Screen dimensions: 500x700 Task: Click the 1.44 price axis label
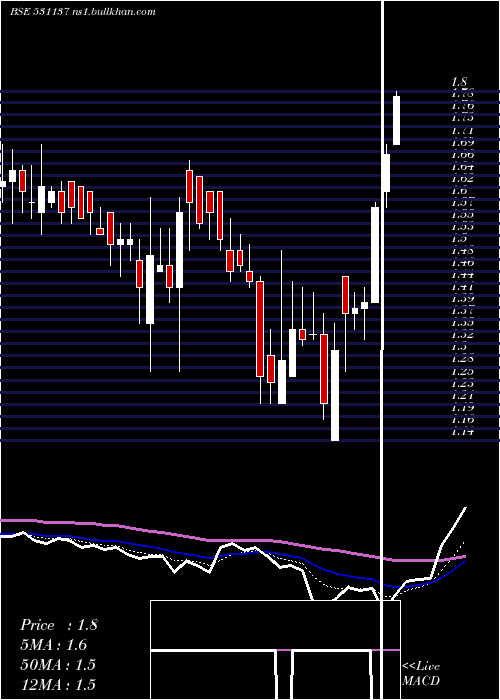click(x=462, y=275)
